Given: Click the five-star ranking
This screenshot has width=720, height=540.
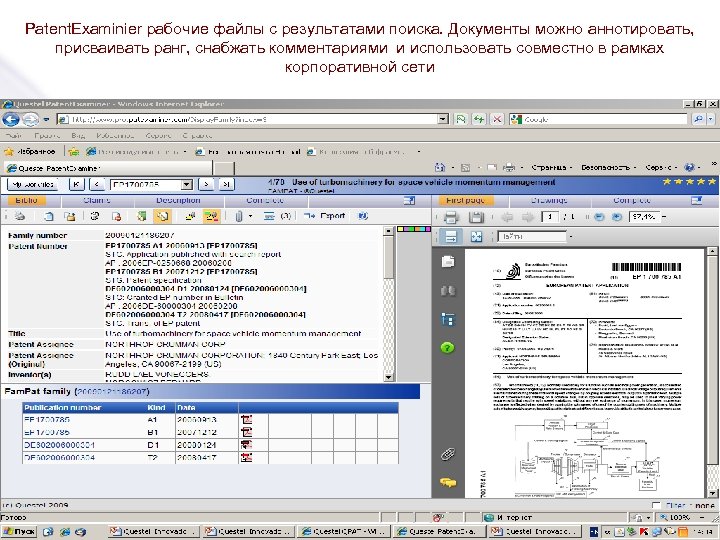Looking at the screenshot, I should point(689,182).
